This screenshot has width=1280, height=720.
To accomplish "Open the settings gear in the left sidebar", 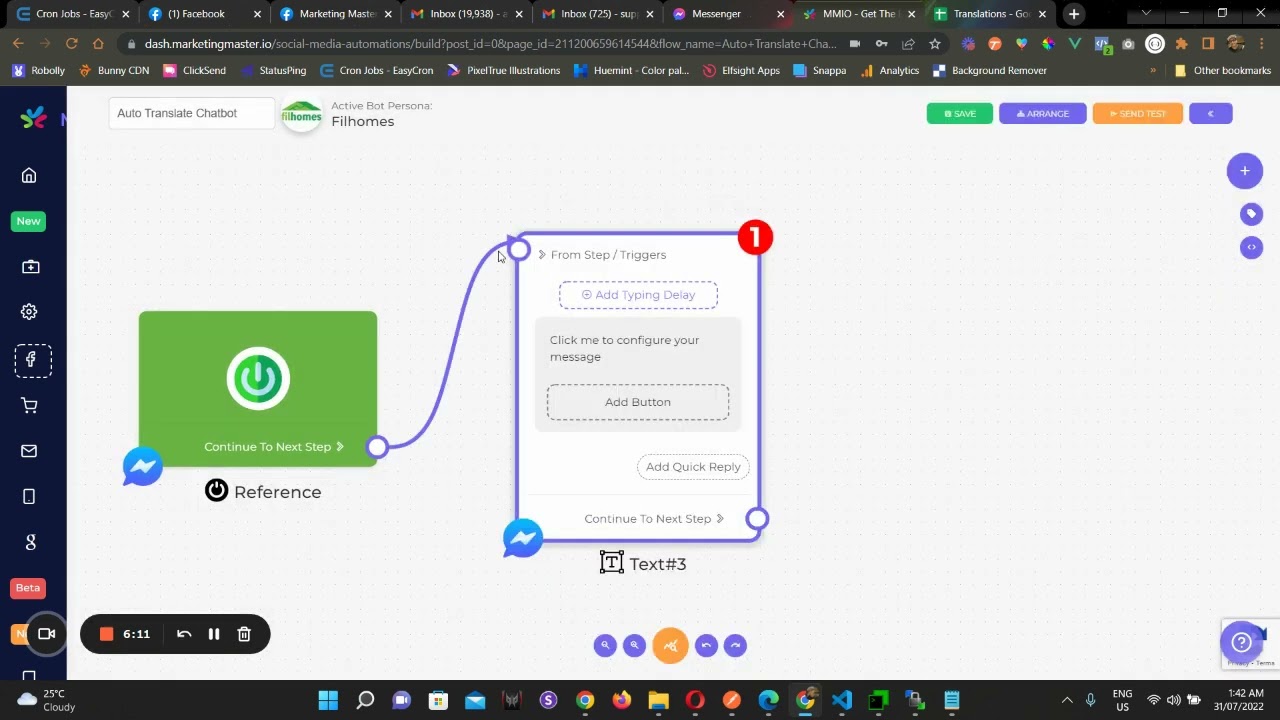I will click(29, 312).
